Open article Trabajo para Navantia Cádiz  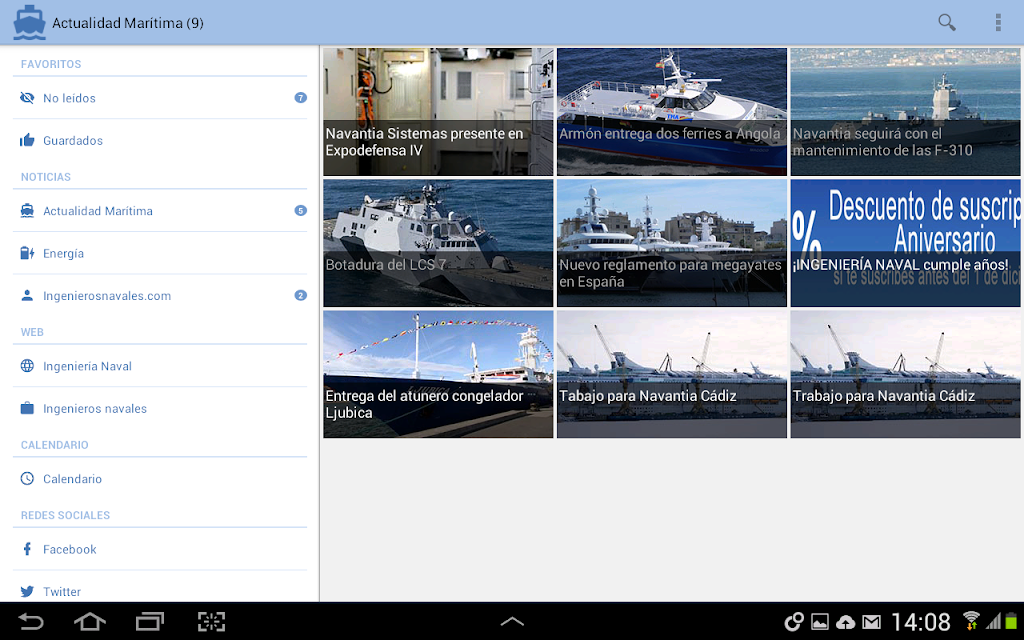[906, 374]
